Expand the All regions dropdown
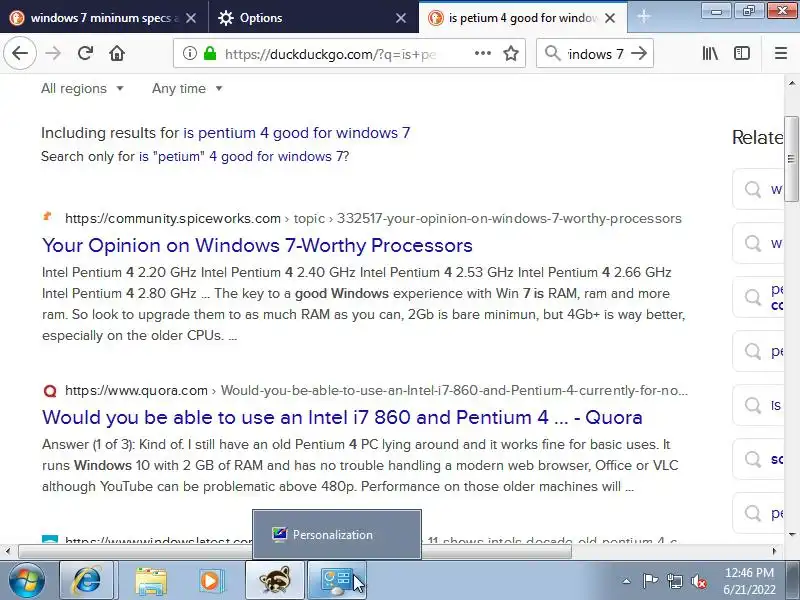Screen dimensions: 800x600 click(83, 88)
